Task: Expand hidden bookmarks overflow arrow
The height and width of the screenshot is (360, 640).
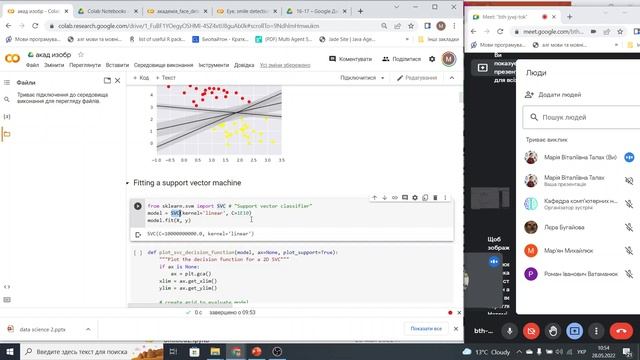Action: click(x=407, y=40)
